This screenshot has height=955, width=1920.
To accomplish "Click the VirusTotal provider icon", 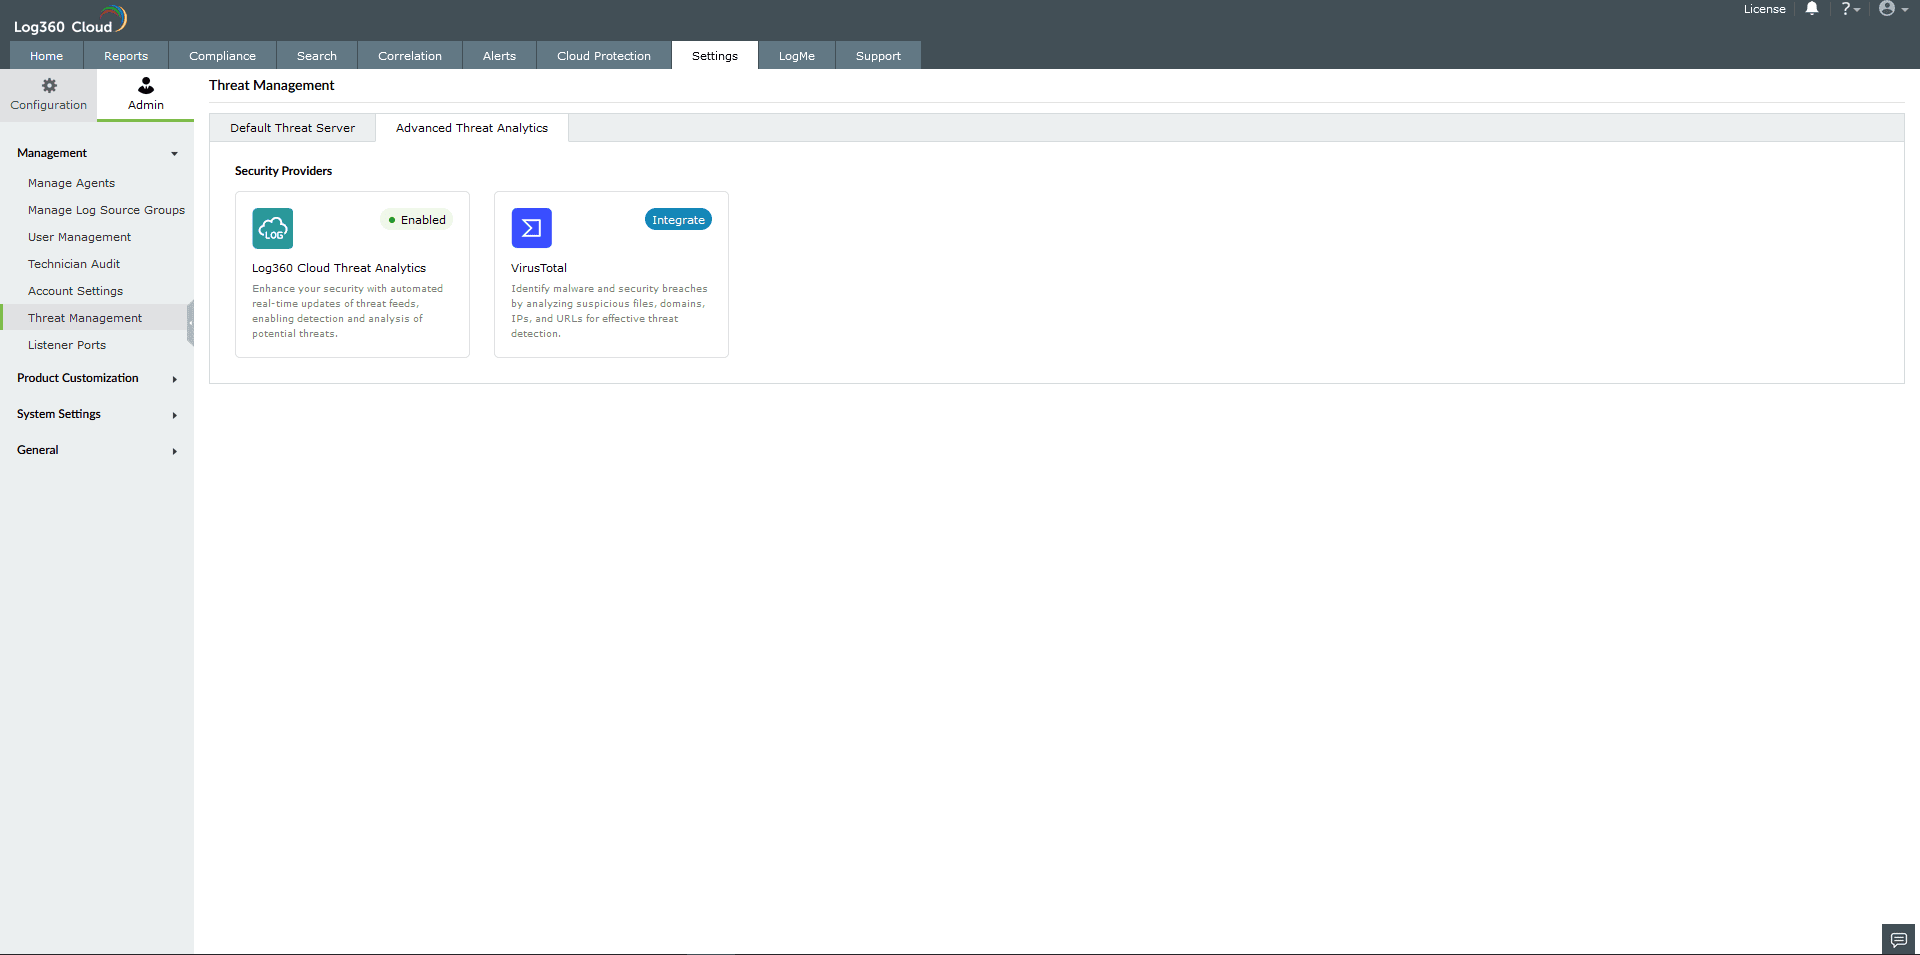I will click(531, 228).
